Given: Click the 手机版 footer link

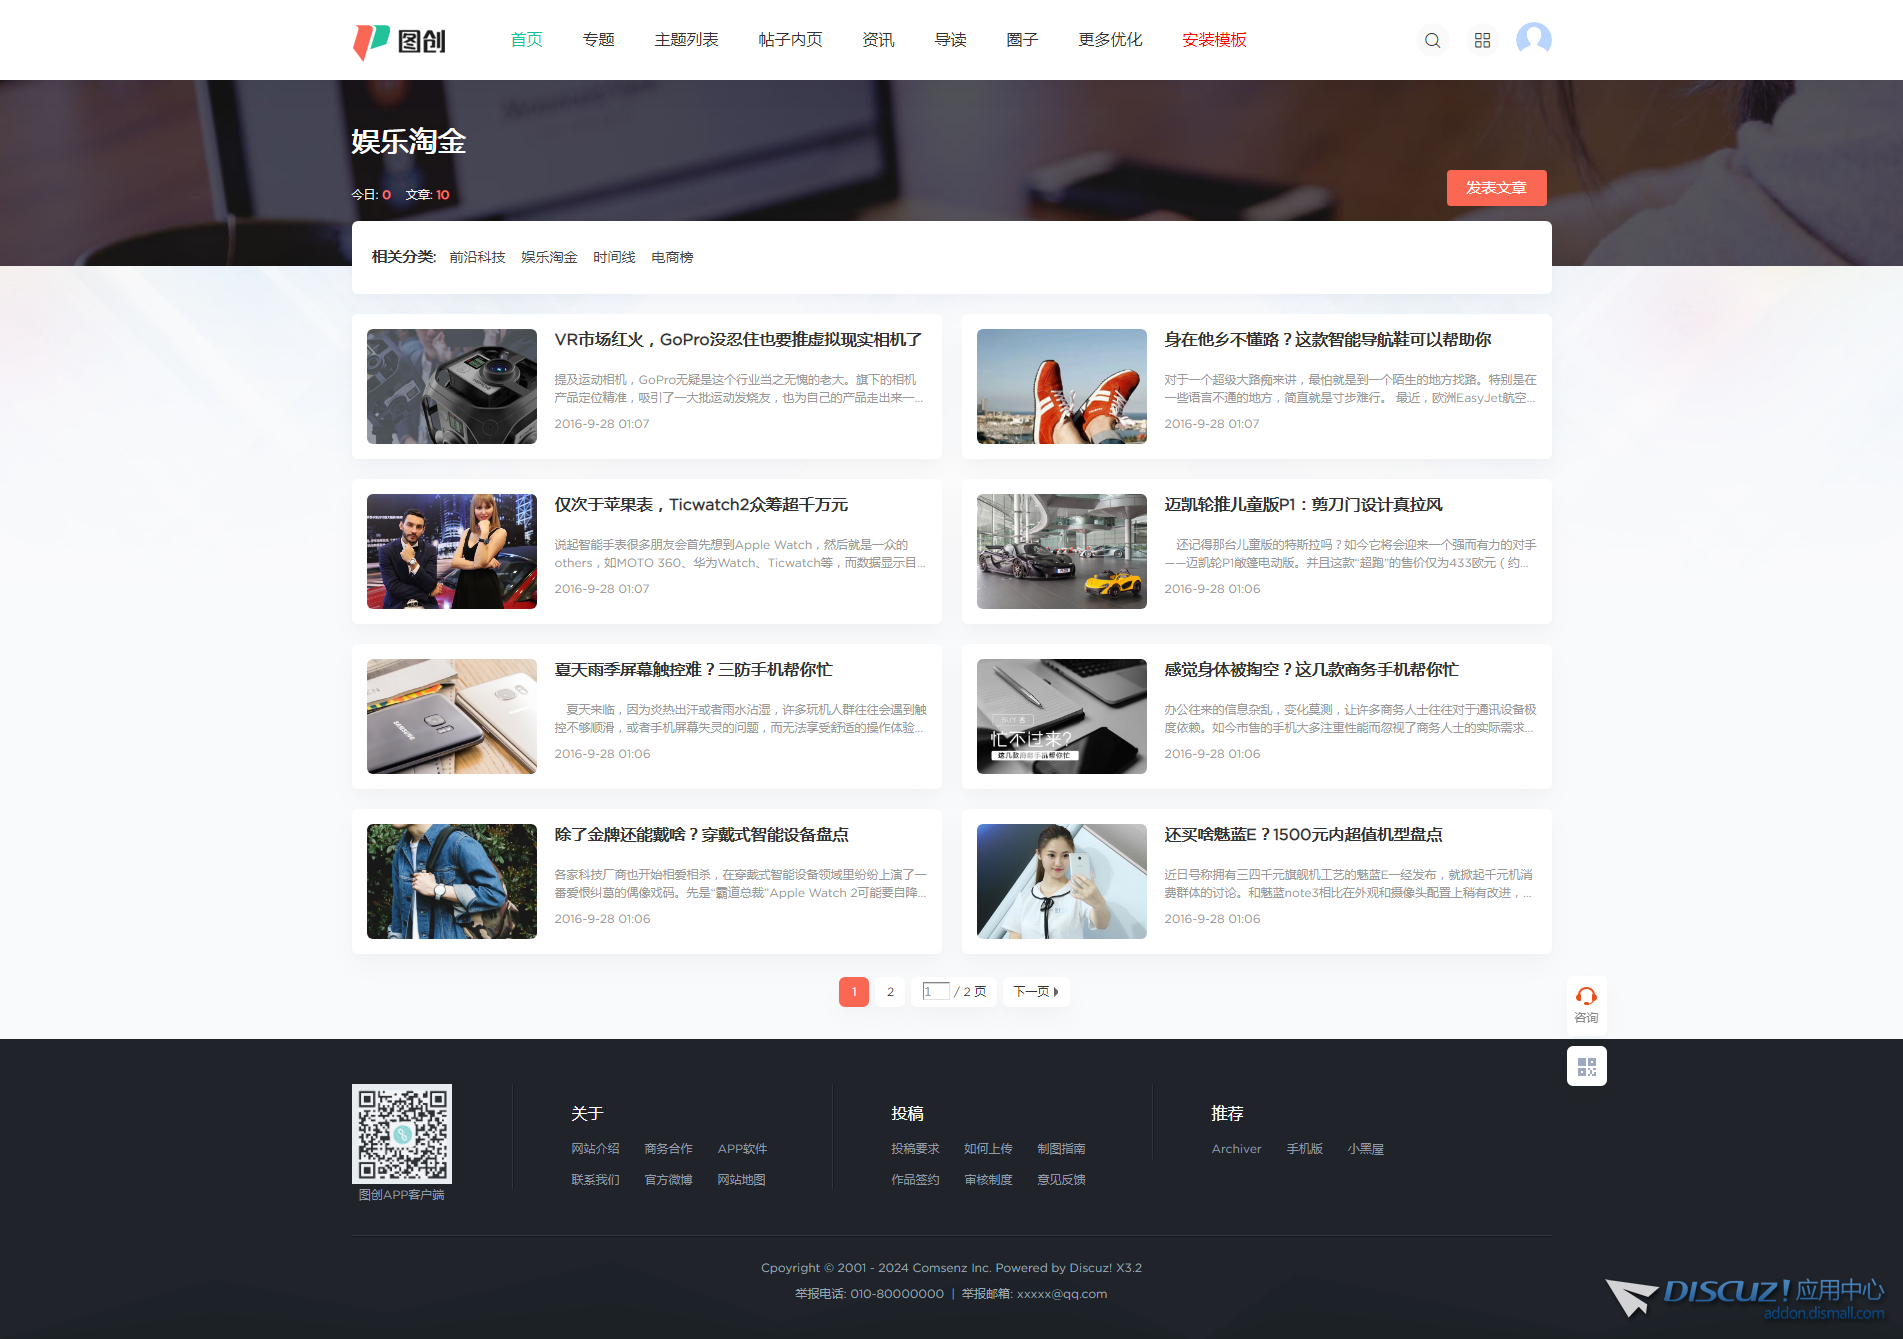Looking at the screenshot, I should (x=1304, y=1149).
